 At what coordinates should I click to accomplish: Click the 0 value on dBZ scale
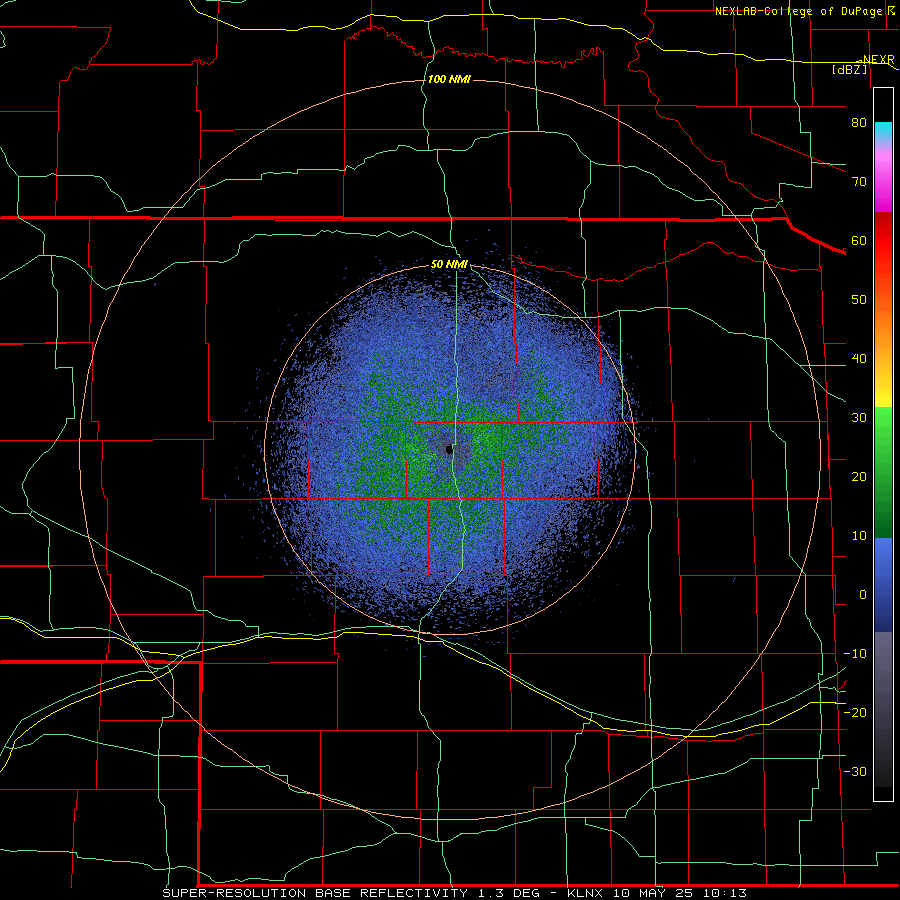(863, 595)
